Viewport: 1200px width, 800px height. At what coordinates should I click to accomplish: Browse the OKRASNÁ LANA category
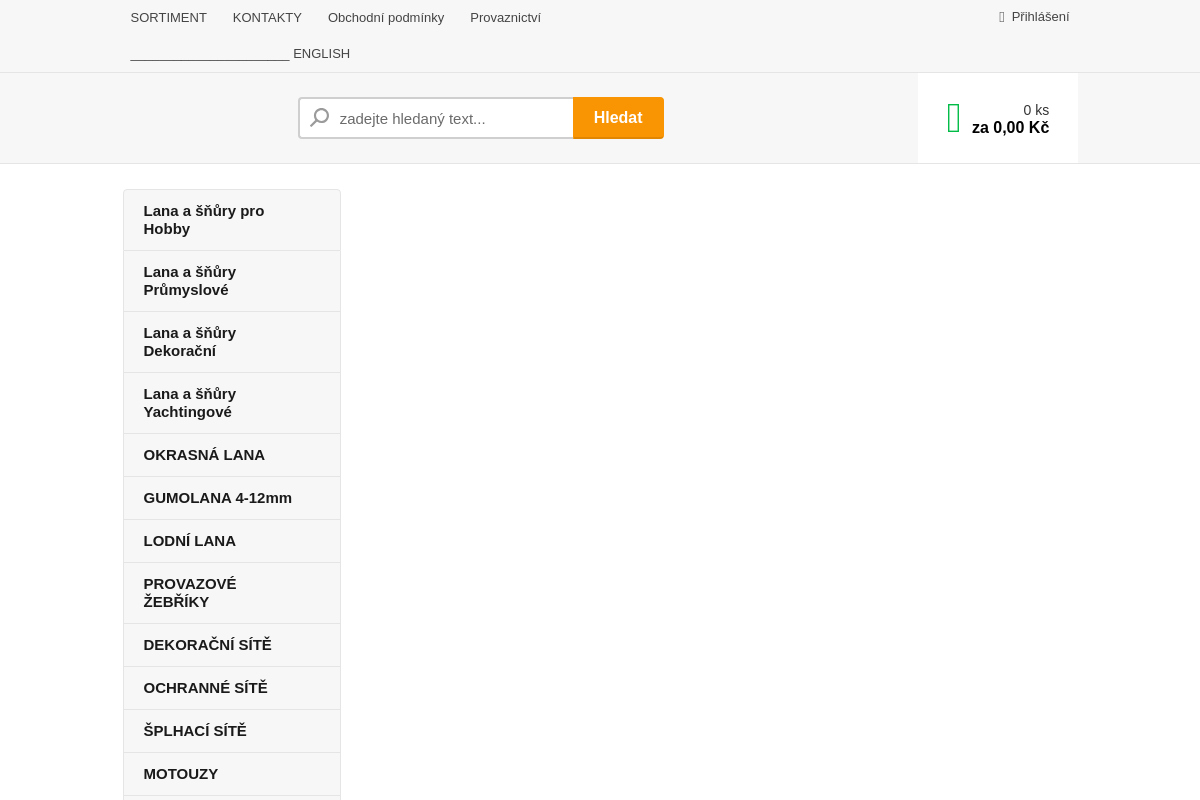(204, 455)
